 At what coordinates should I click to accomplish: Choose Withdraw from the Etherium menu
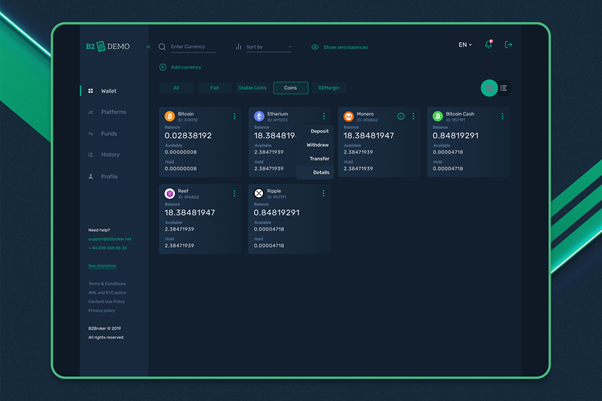315,145
